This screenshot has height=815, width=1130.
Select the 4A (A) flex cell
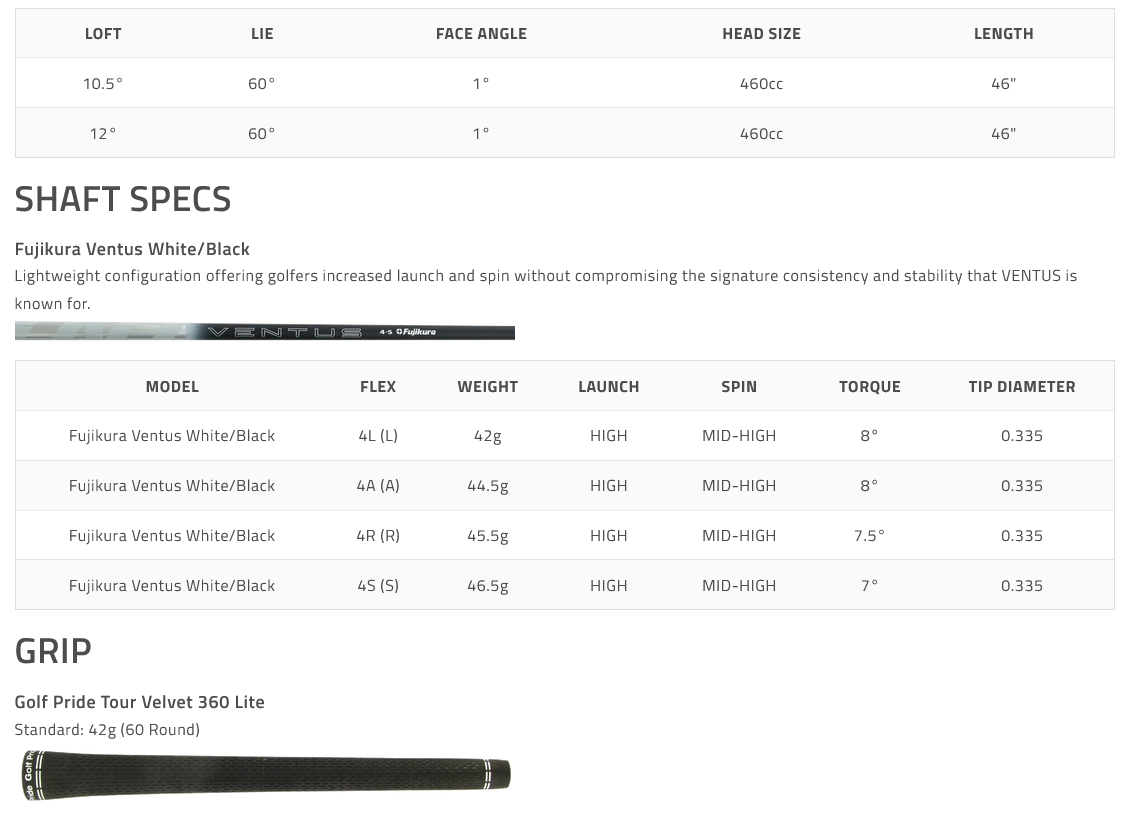[378, 486]
